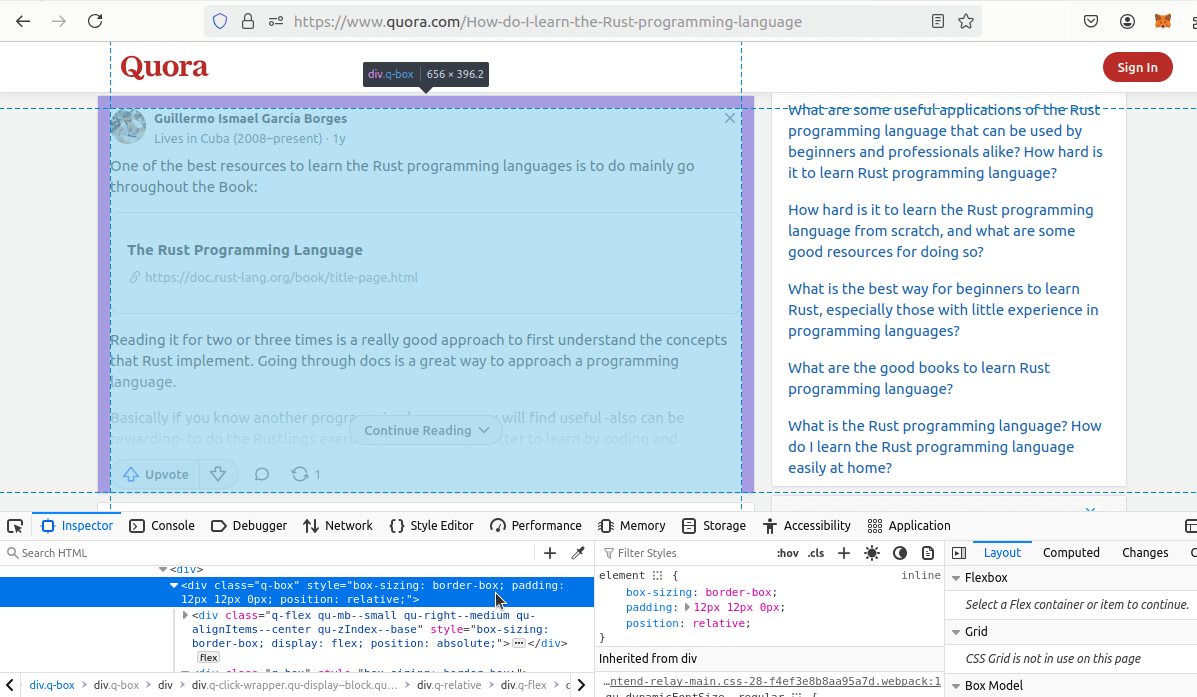The width and height of the screenshot is (1197, 697).
Task: Collapse the selected div.q-box node
Action: click(174, 586)
